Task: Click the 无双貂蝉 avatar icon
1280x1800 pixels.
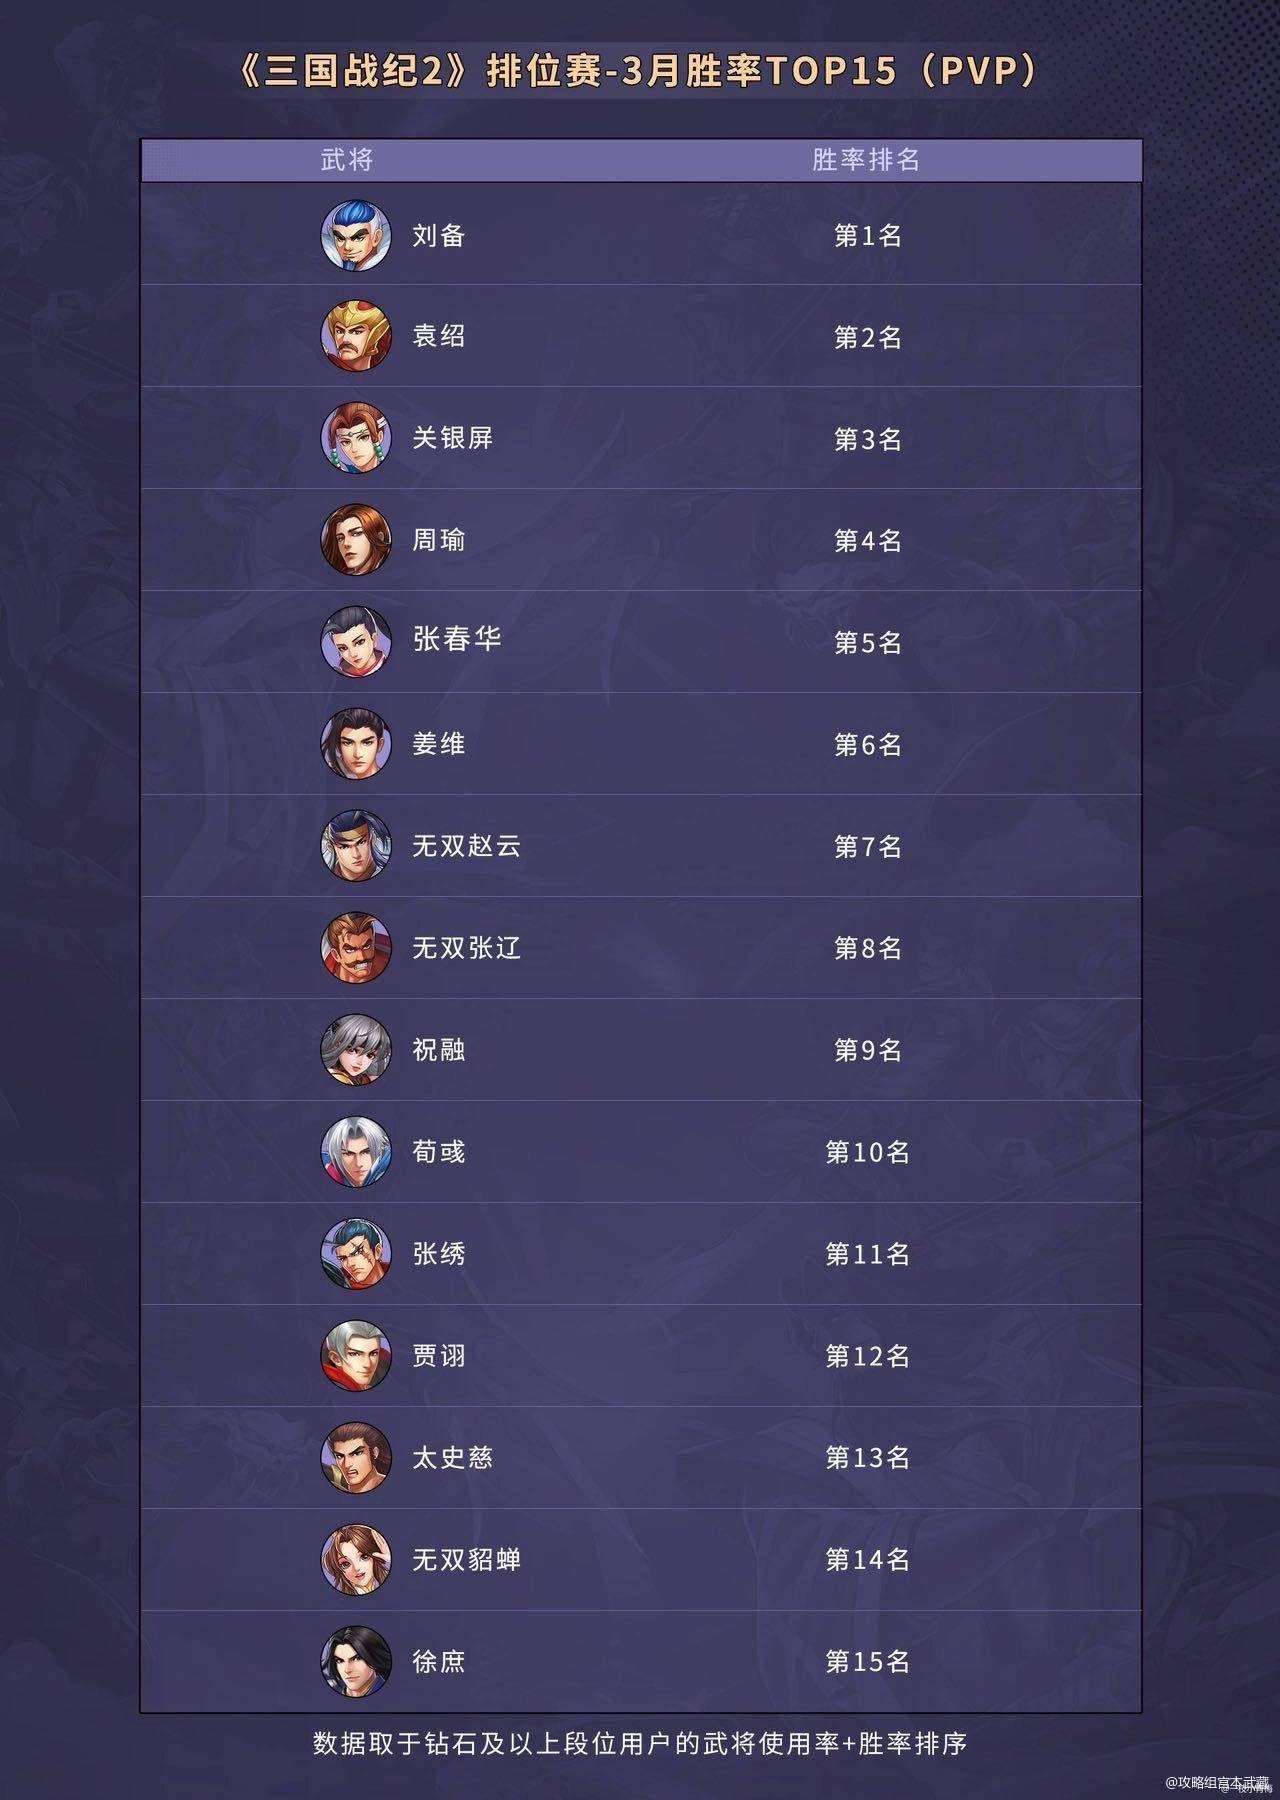Action: point(356,1560)
